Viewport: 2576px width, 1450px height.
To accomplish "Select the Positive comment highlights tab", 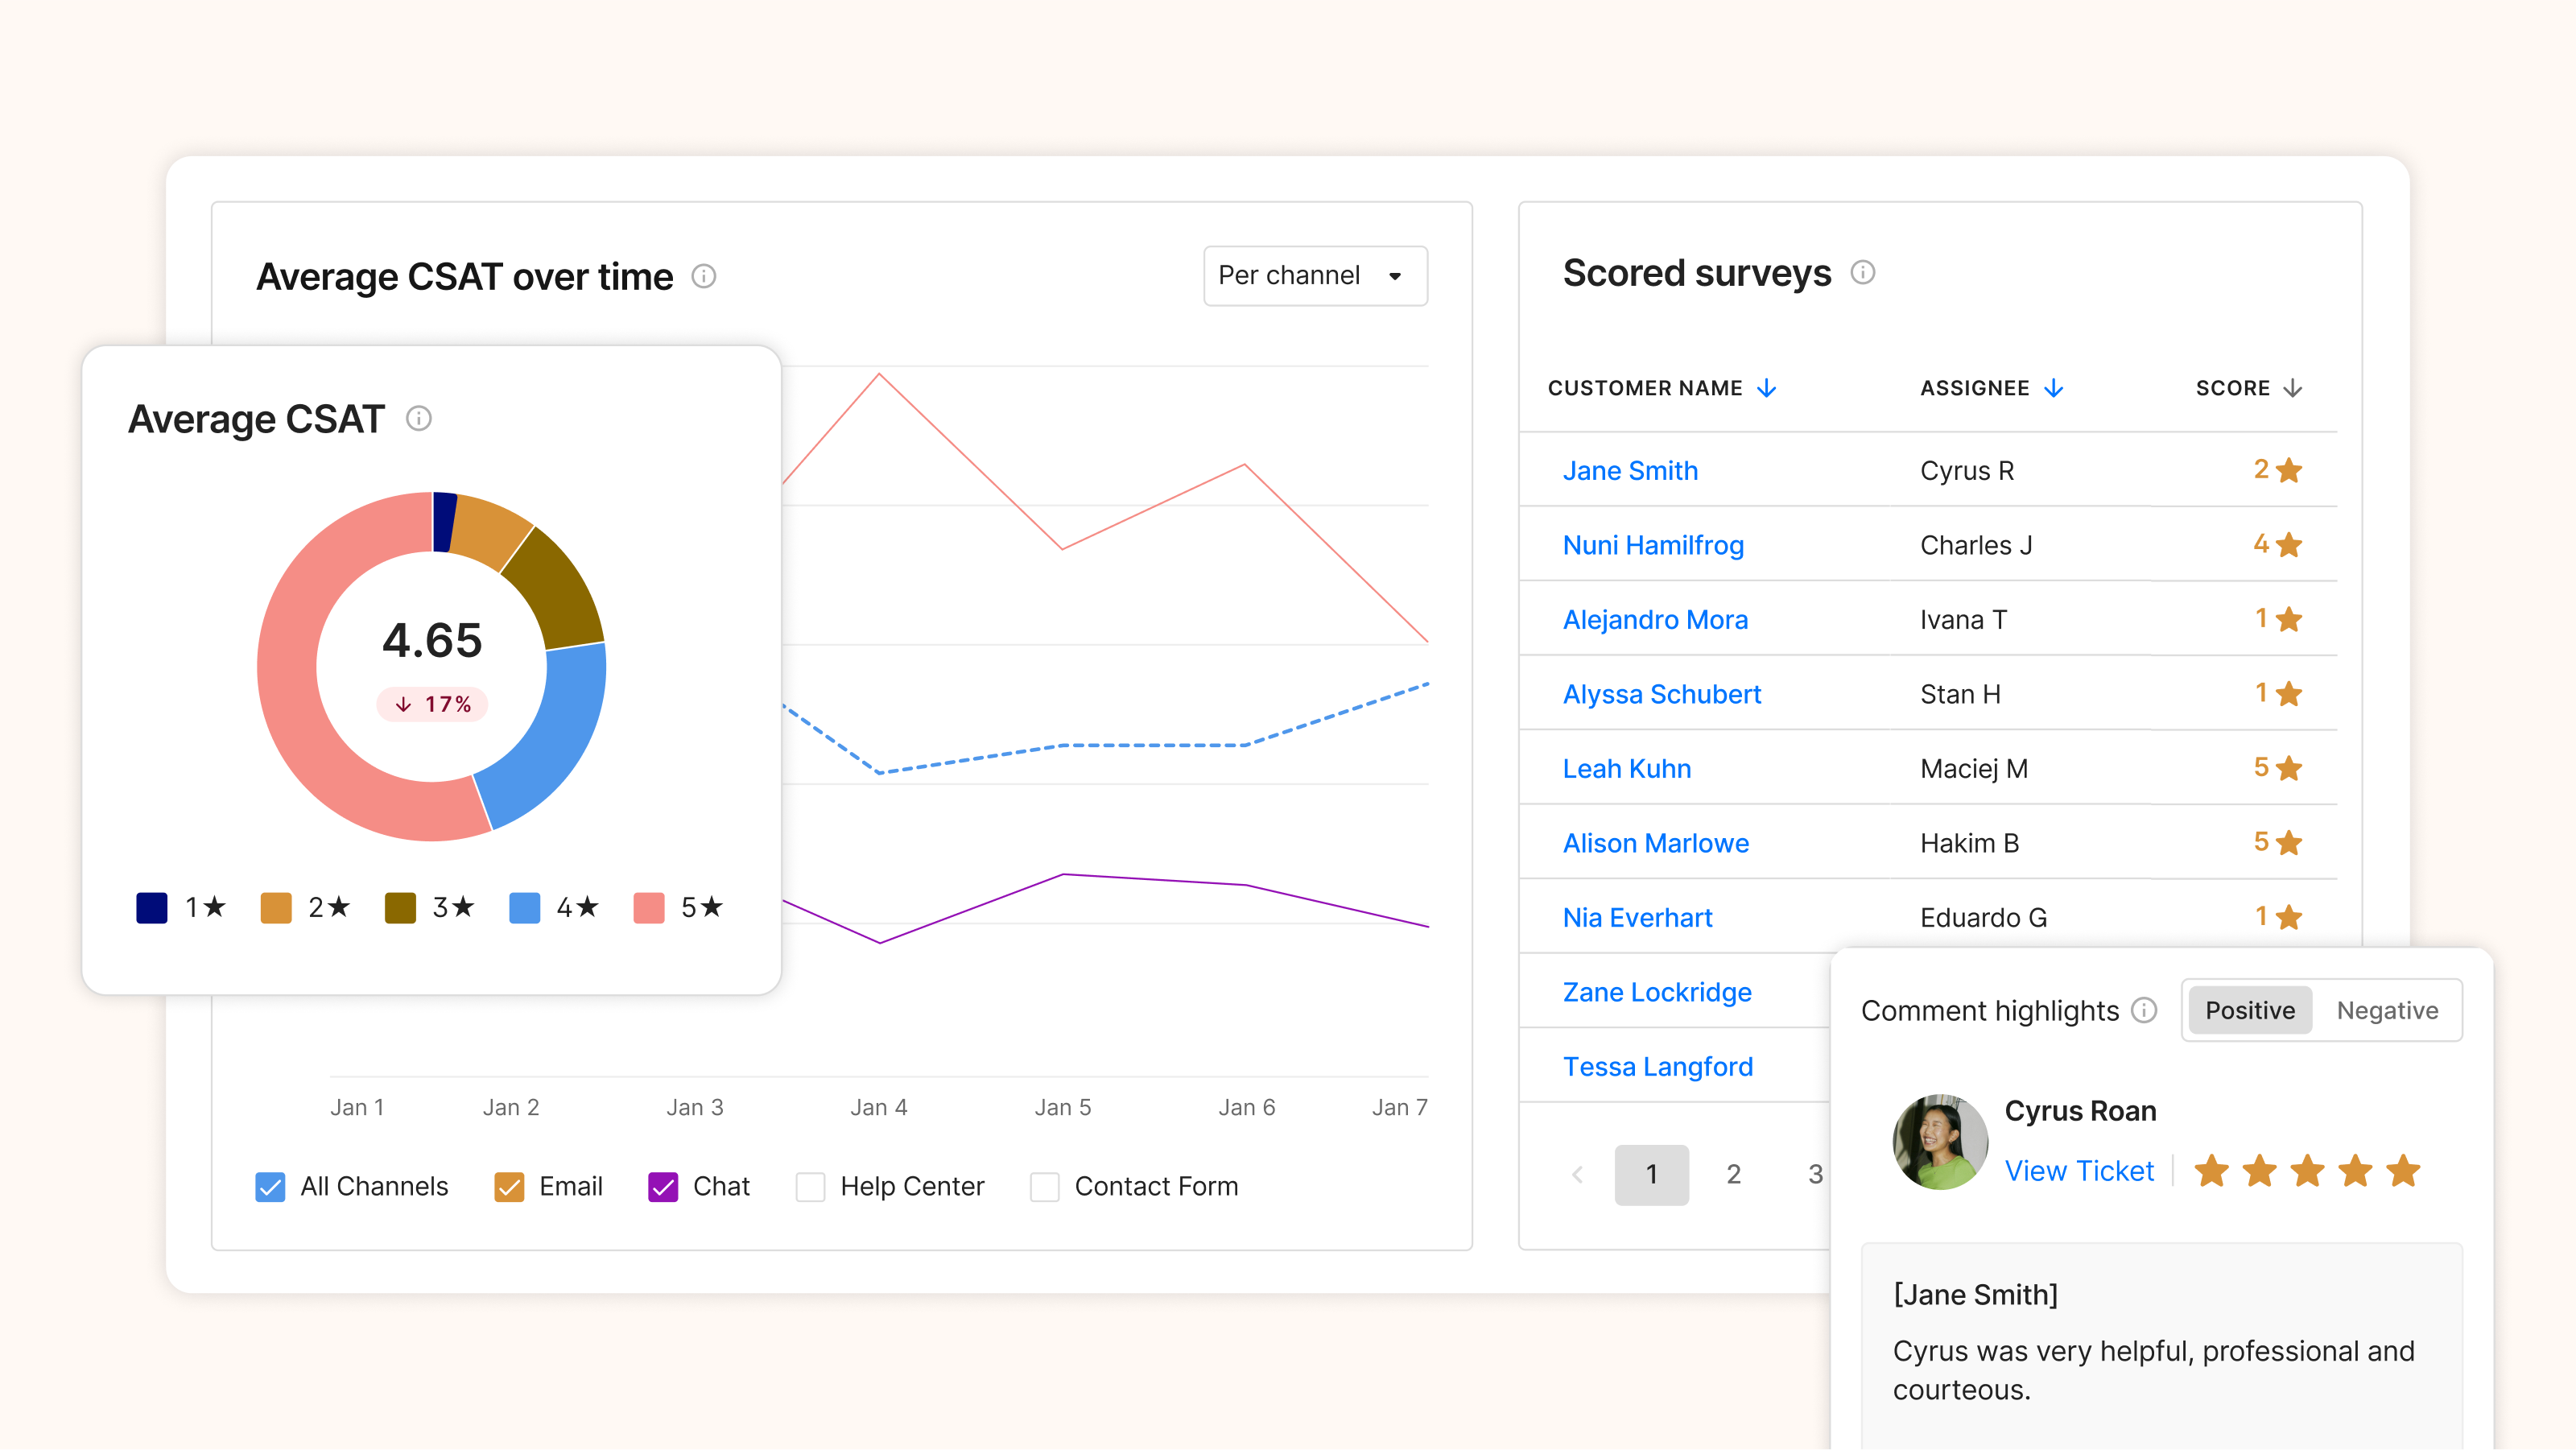I will click(x=2249, y=1011).
